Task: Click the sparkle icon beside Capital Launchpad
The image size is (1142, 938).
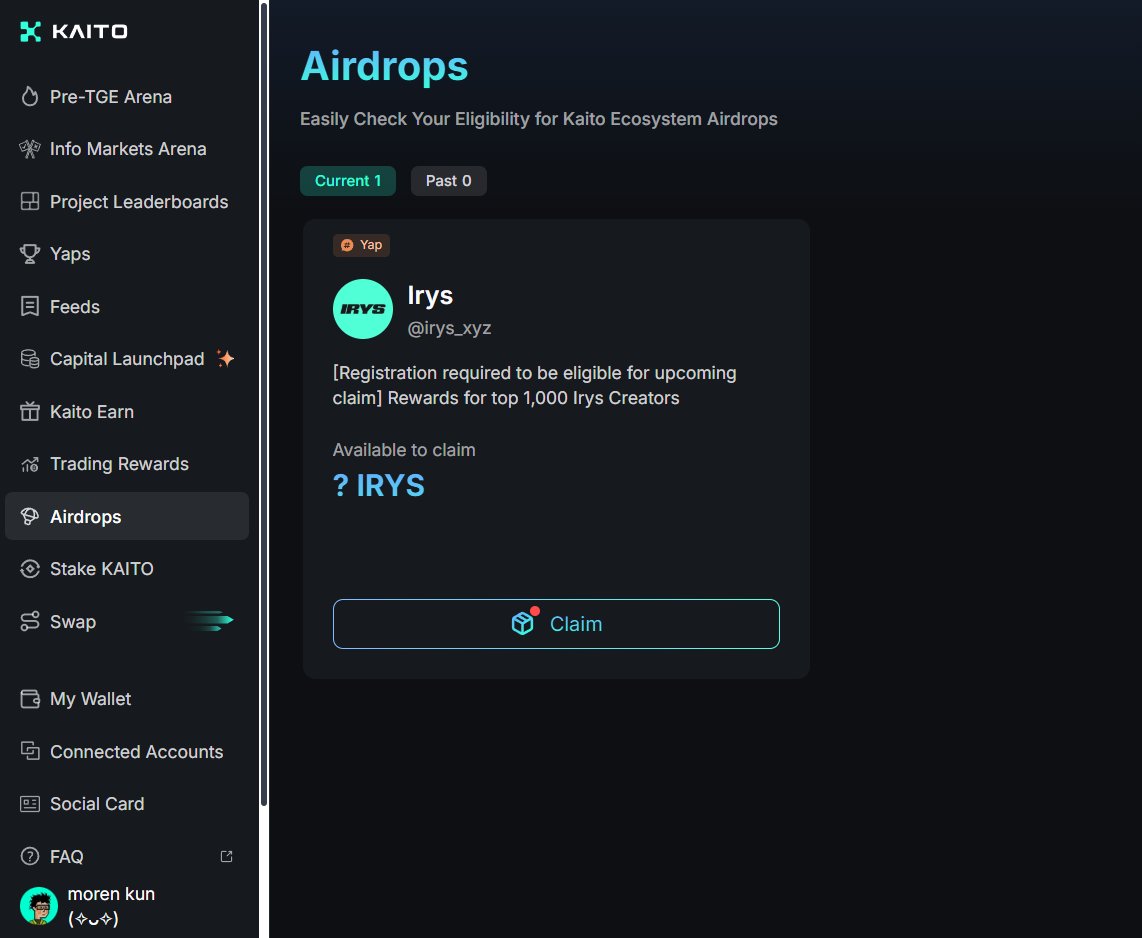Action: pyautogui.click(x=225, y=358)
